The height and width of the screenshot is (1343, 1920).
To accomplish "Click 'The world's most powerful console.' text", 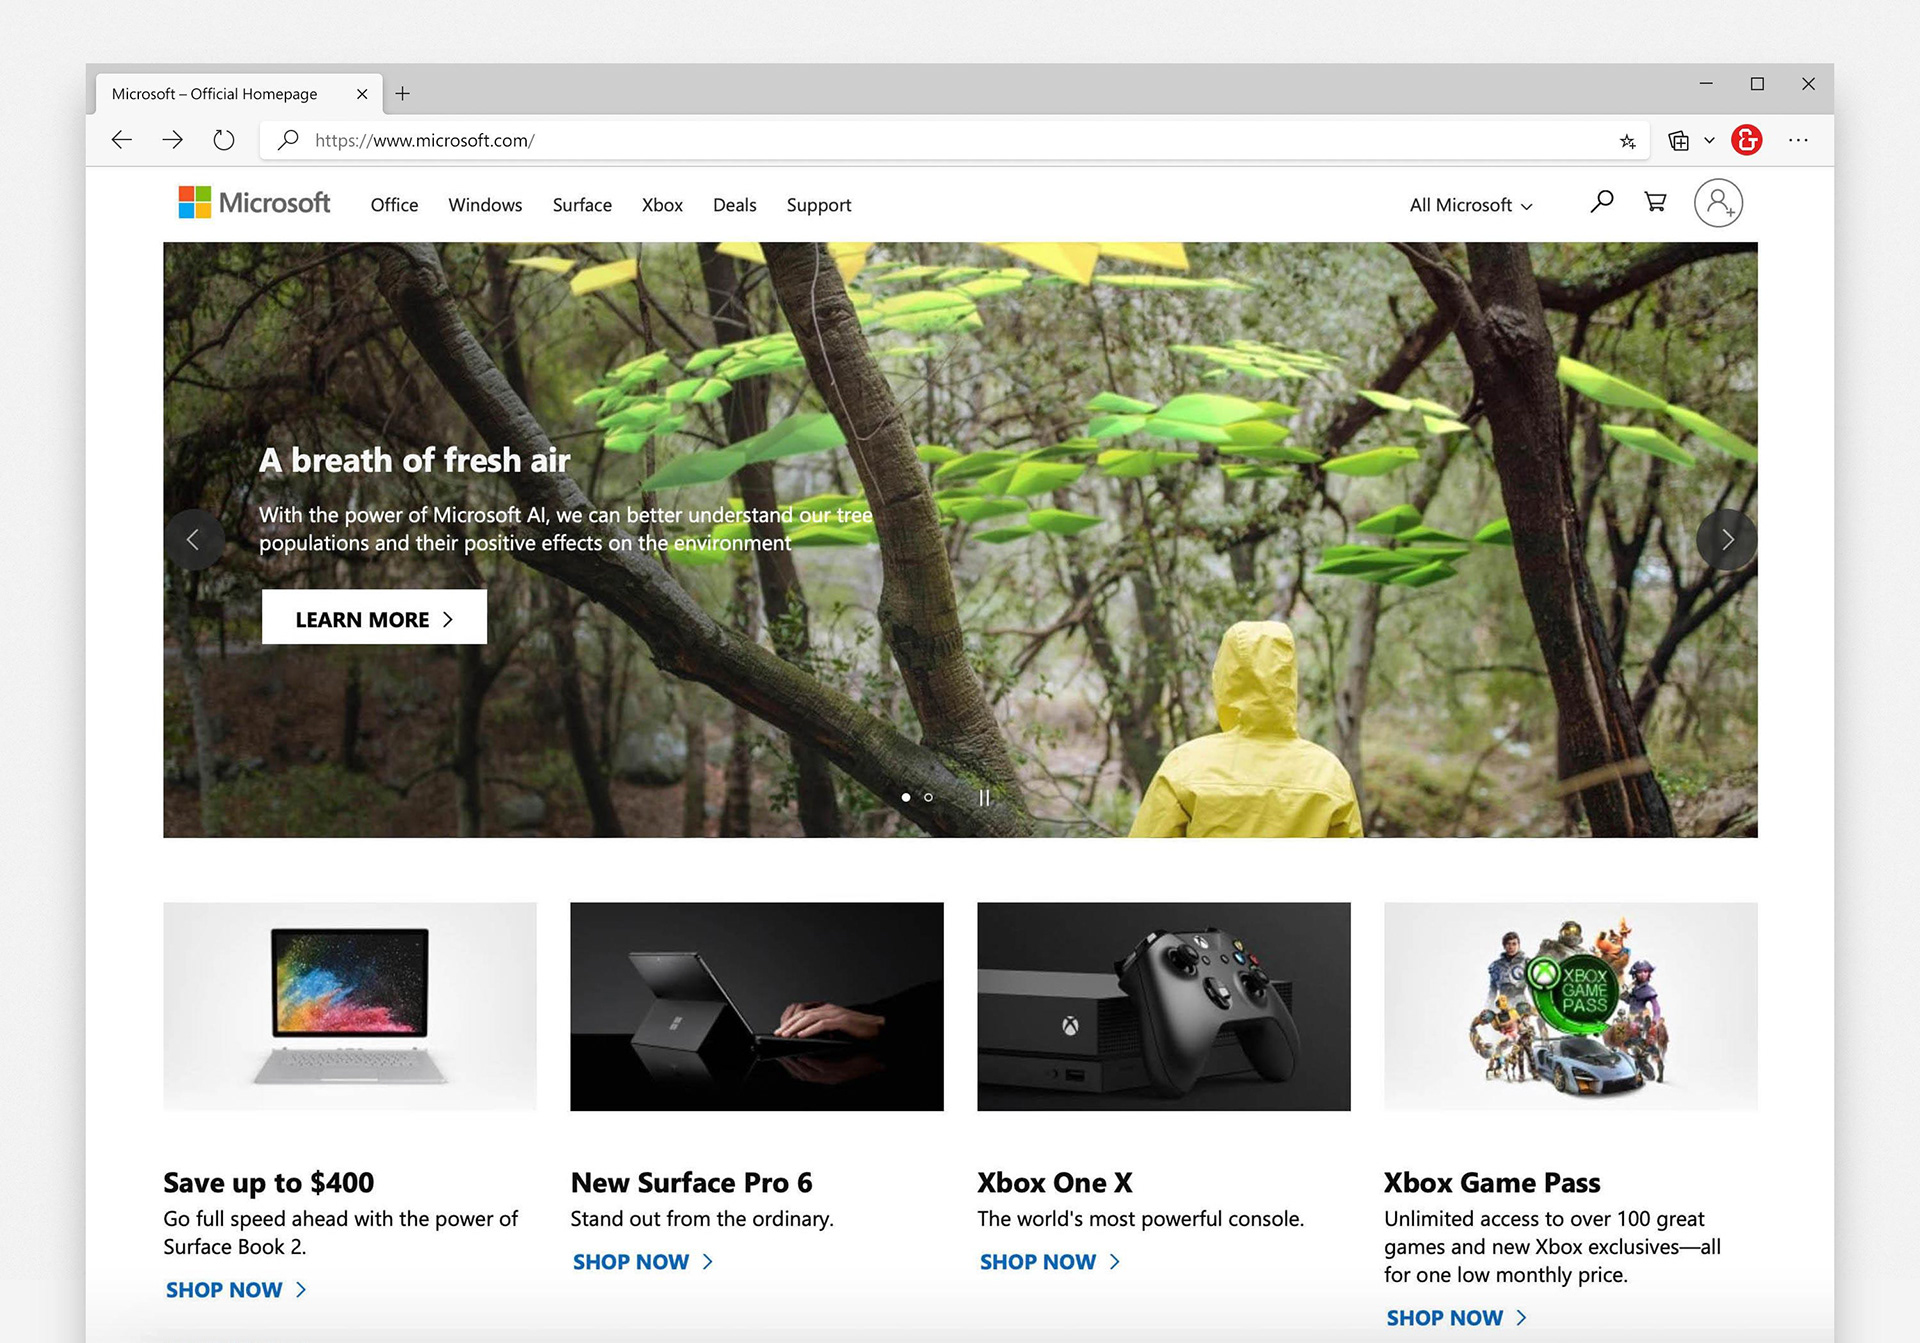I will [x=1141, y=1219].
